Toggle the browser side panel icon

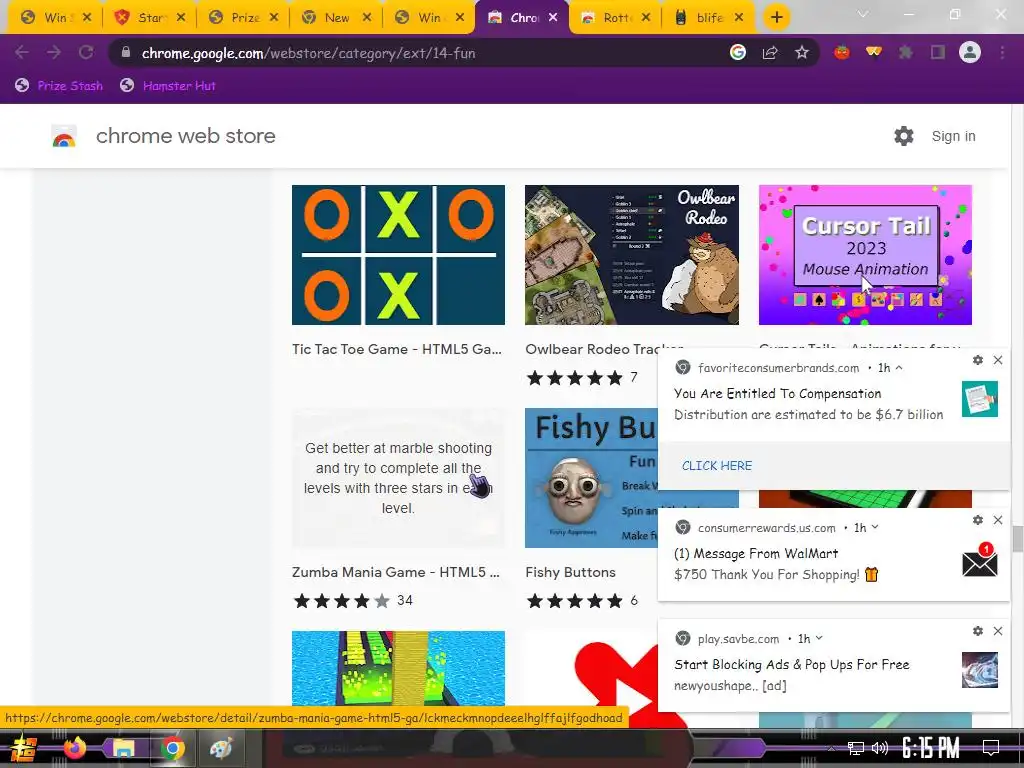tap(938, 53)
